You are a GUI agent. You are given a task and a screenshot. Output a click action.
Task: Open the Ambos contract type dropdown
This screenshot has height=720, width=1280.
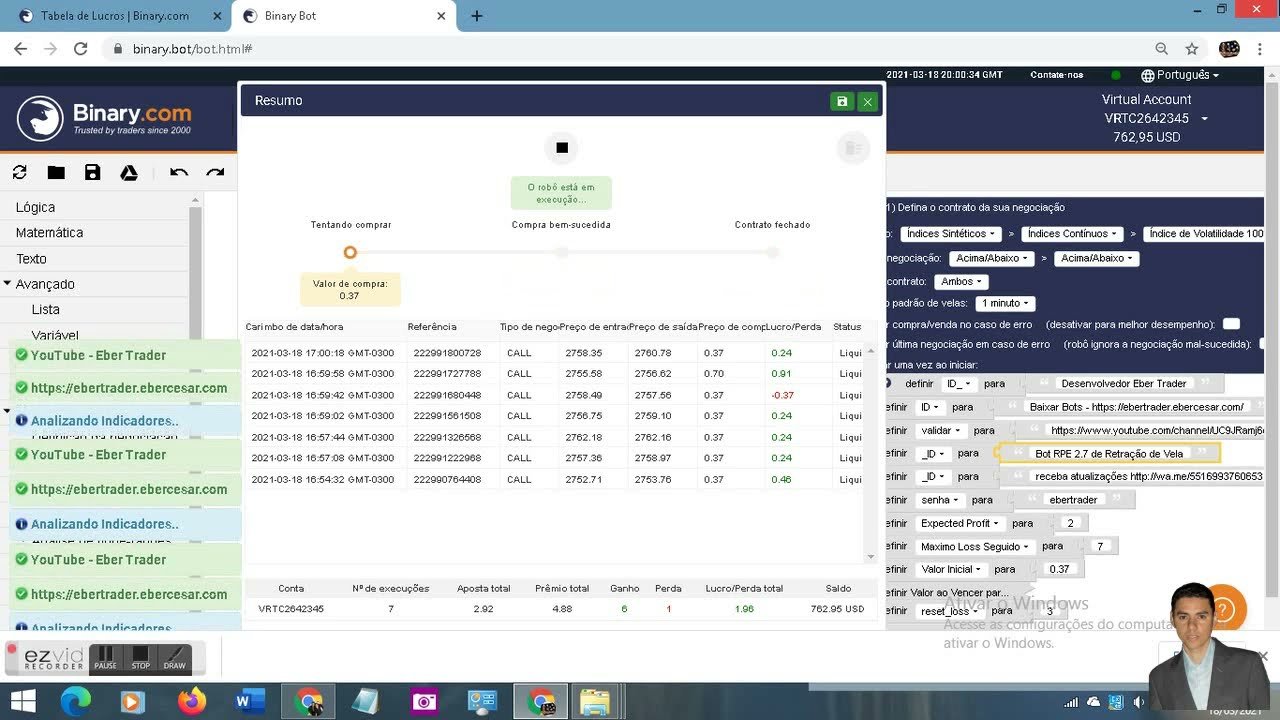pyautogui.click(x=962, y=282)
